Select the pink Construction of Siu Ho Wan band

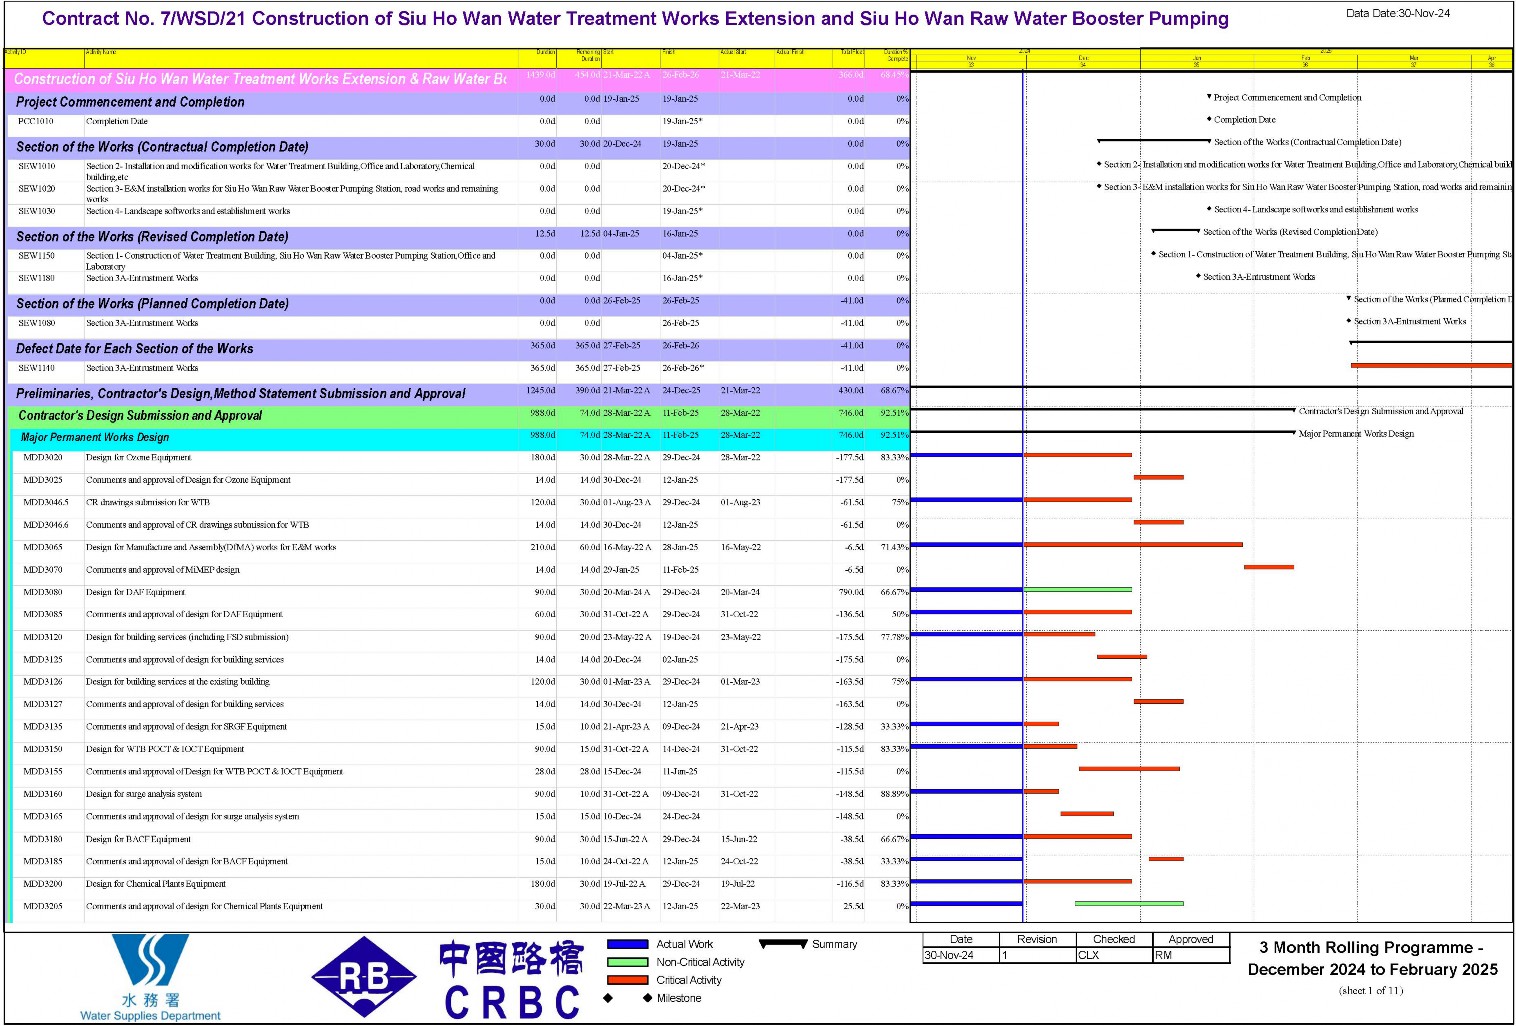pos(459,79)
